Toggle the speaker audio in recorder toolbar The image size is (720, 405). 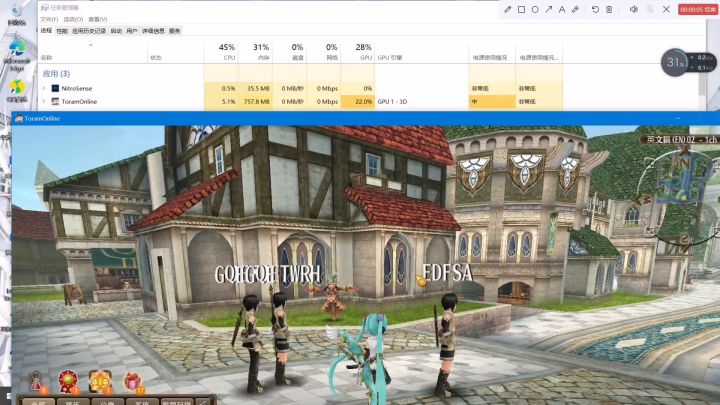click(634, 9)
